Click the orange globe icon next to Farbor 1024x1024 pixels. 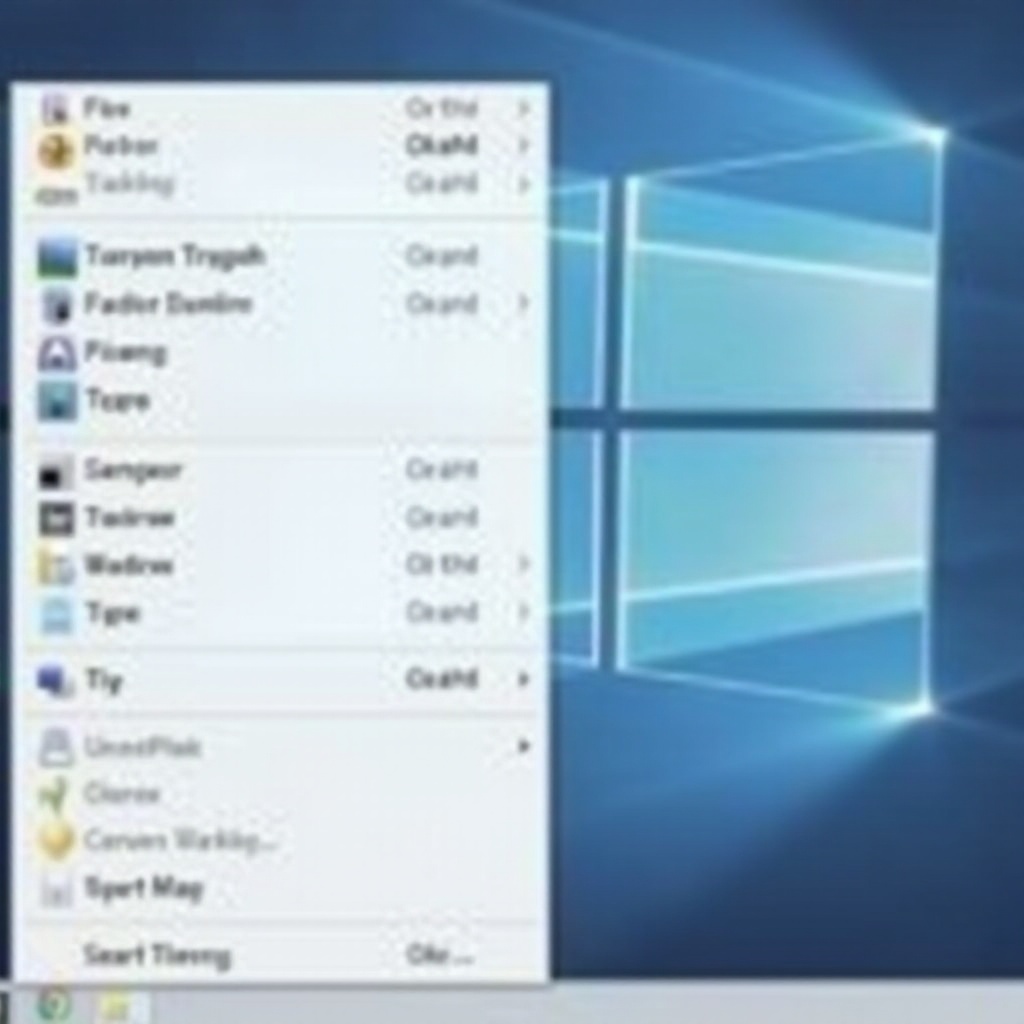point(56,152)
